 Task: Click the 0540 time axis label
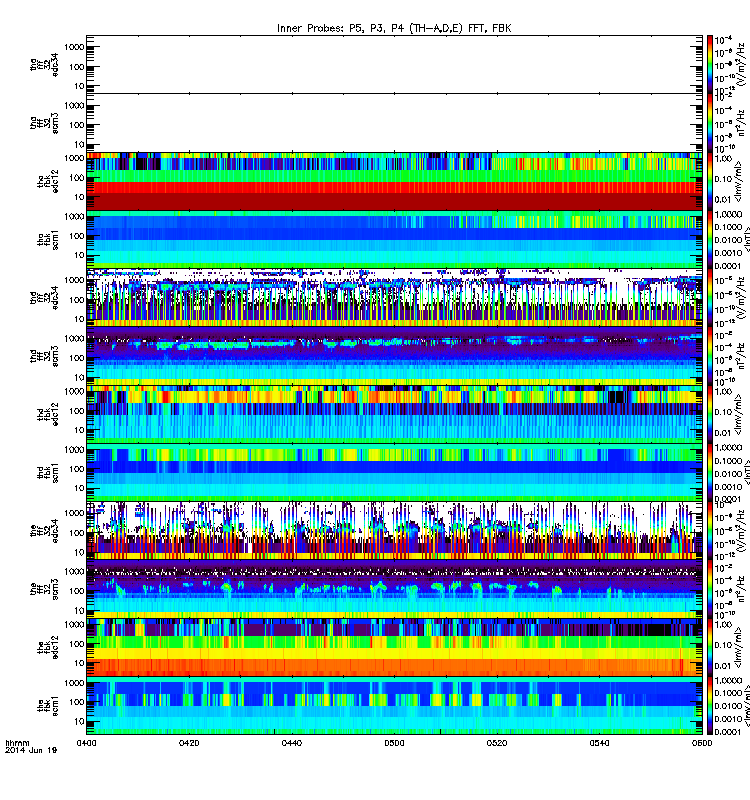(x=599, y=743)
